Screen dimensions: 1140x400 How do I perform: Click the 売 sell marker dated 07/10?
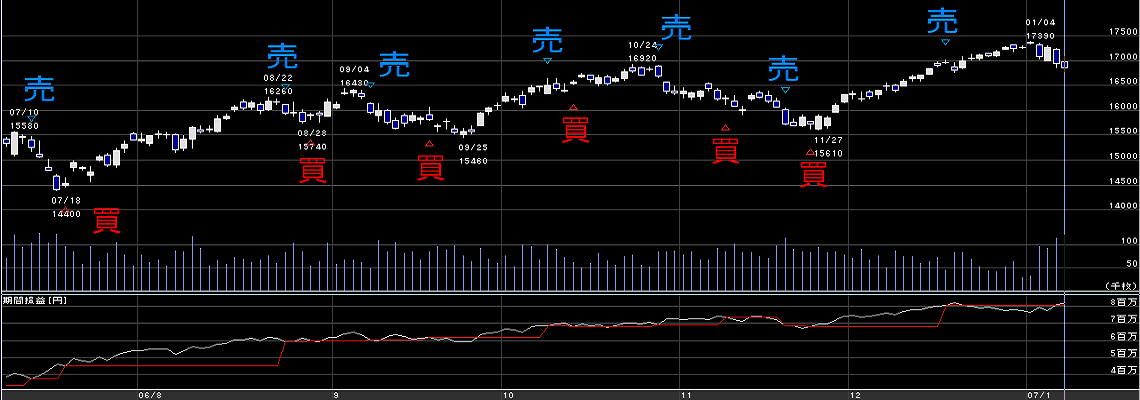[40, 88]
